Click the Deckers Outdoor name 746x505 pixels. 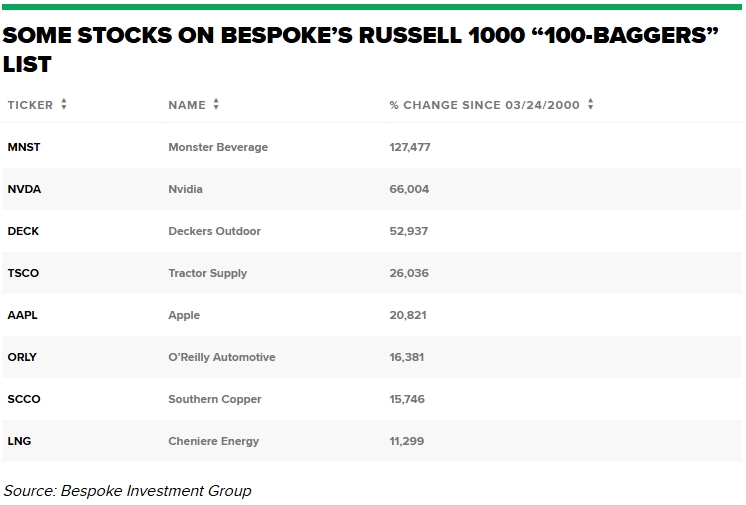click(214, 231)
